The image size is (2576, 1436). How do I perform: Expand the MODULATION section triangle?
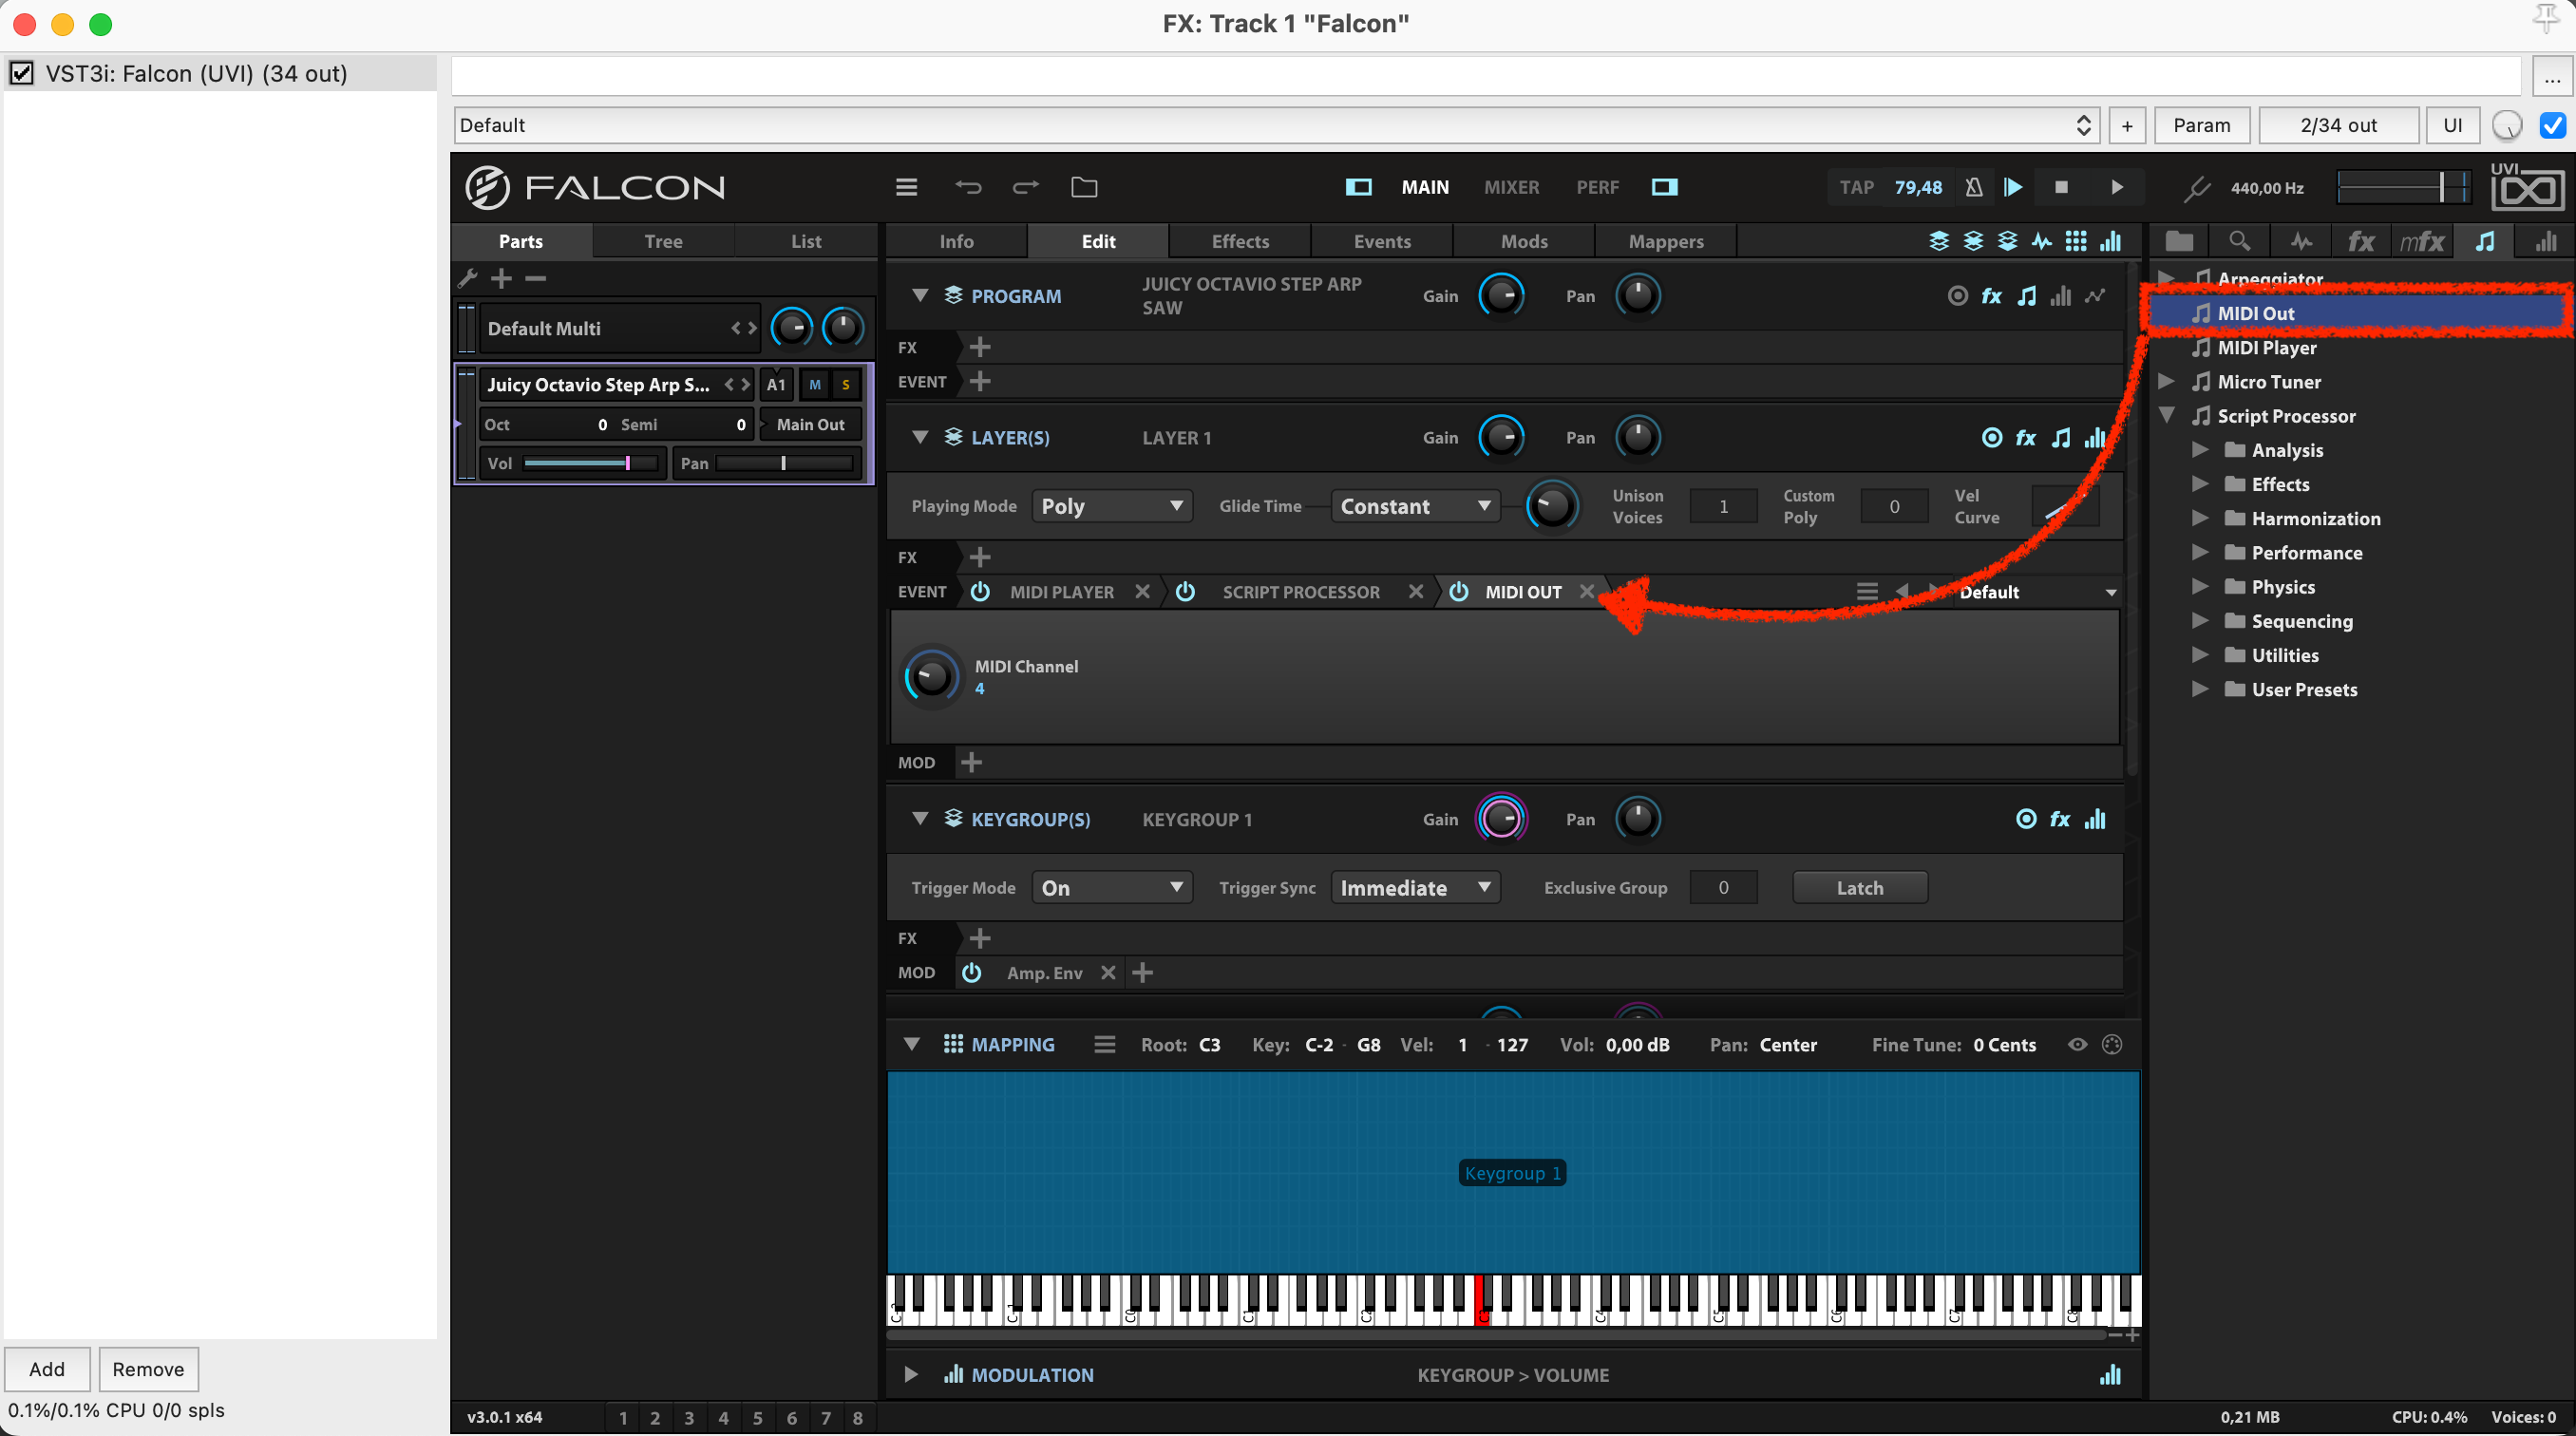911,1374
